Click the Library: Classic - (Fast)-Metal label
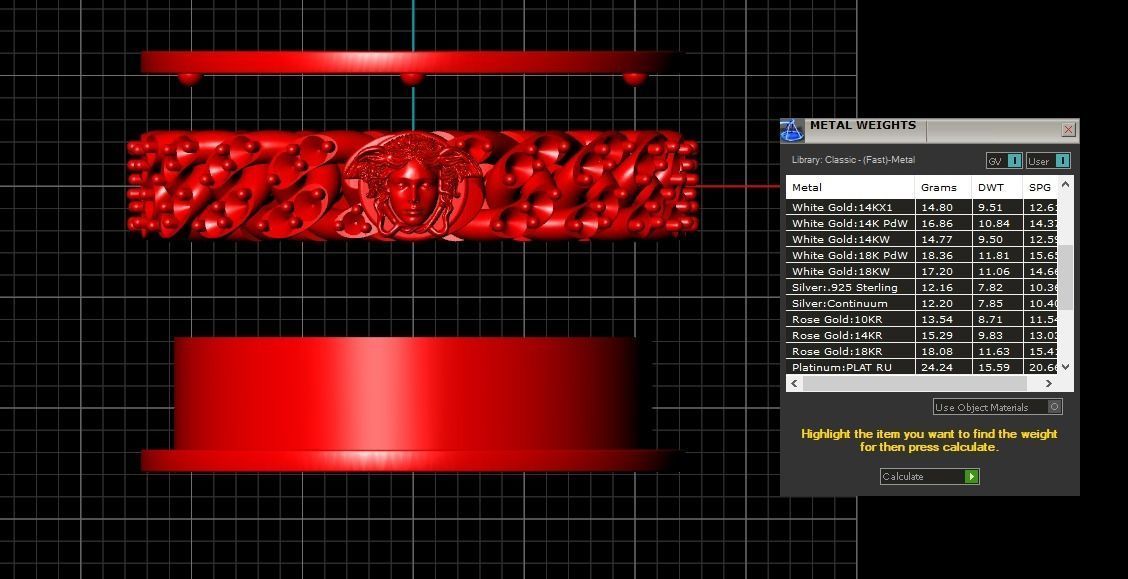Screen dimensions: 1128x579 (x=853, y=160)
